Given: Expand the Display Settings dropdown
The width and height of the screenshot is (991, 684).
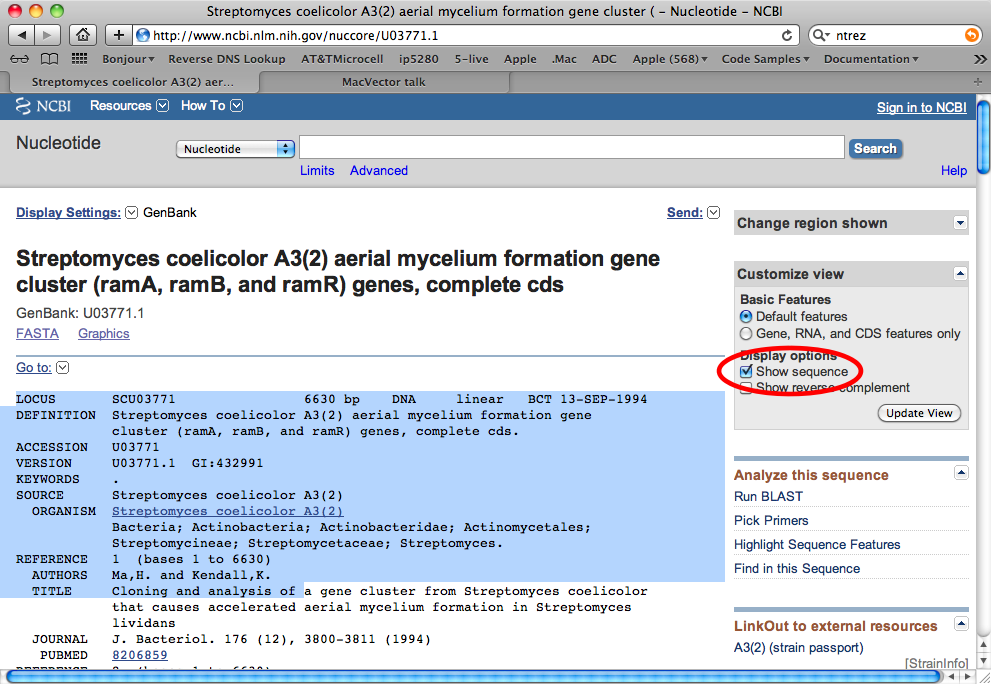Looking at the screenshot, I should coord(130,212).
